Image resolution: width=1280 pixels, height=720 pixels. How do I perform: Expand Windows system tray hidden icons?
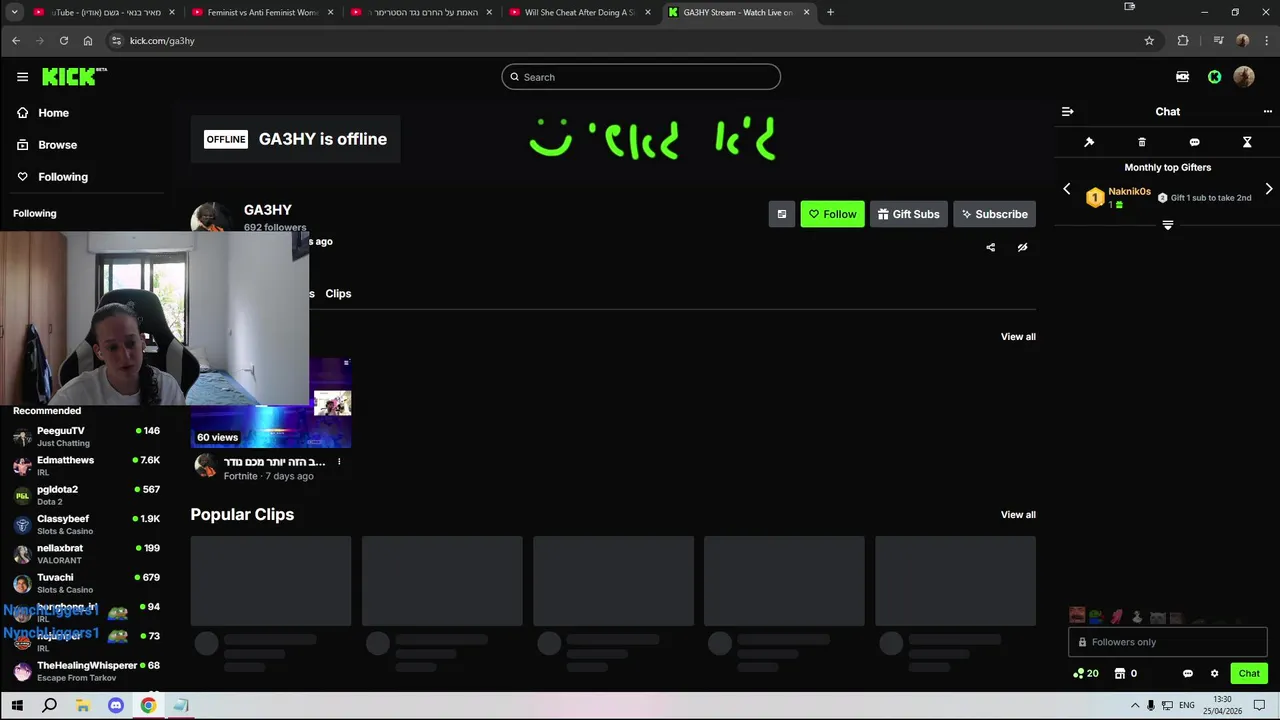[1134, 705]
